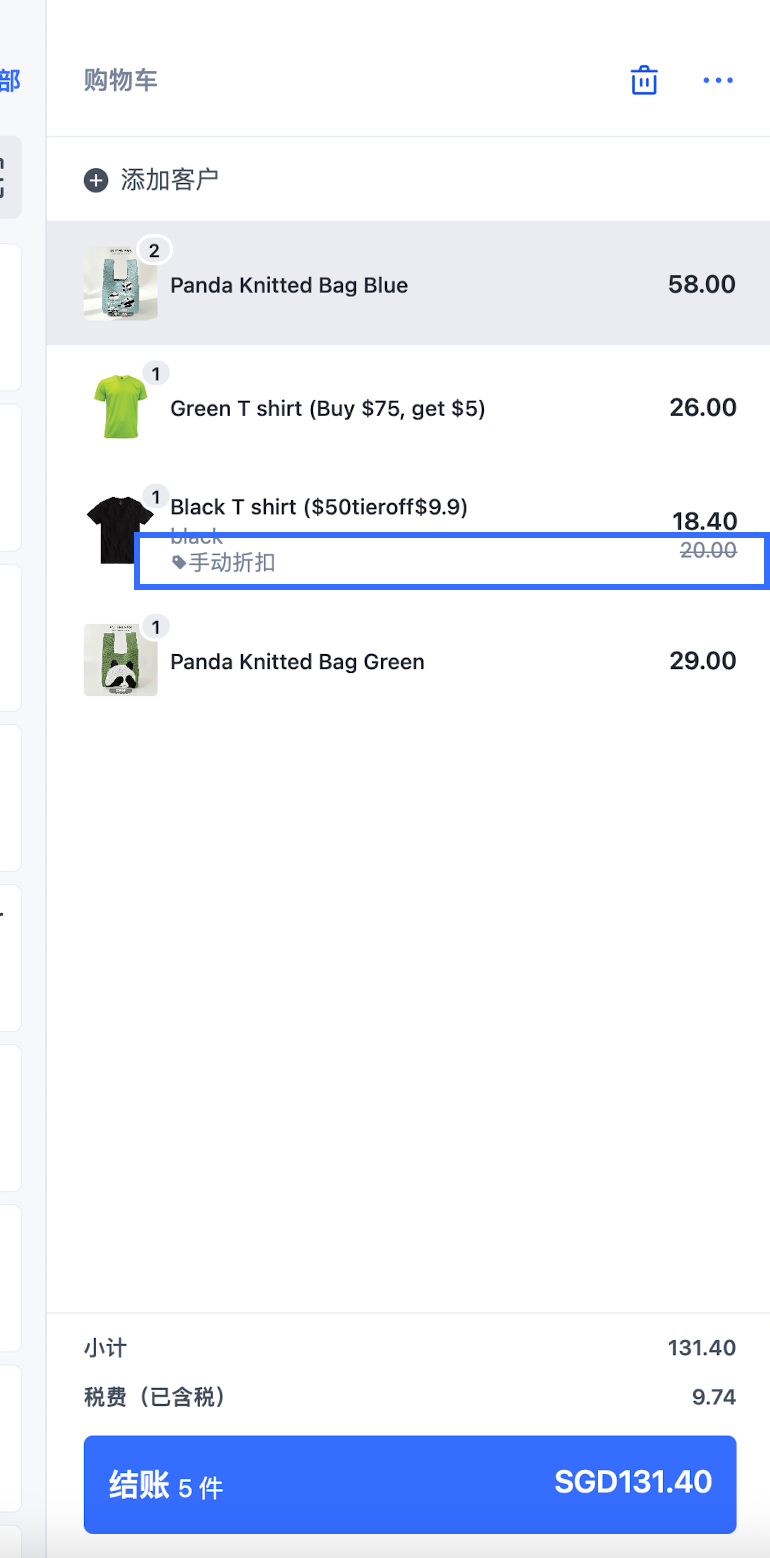Click the black T shirt product image
The image size is (770, 1558).
coord(121,529)
